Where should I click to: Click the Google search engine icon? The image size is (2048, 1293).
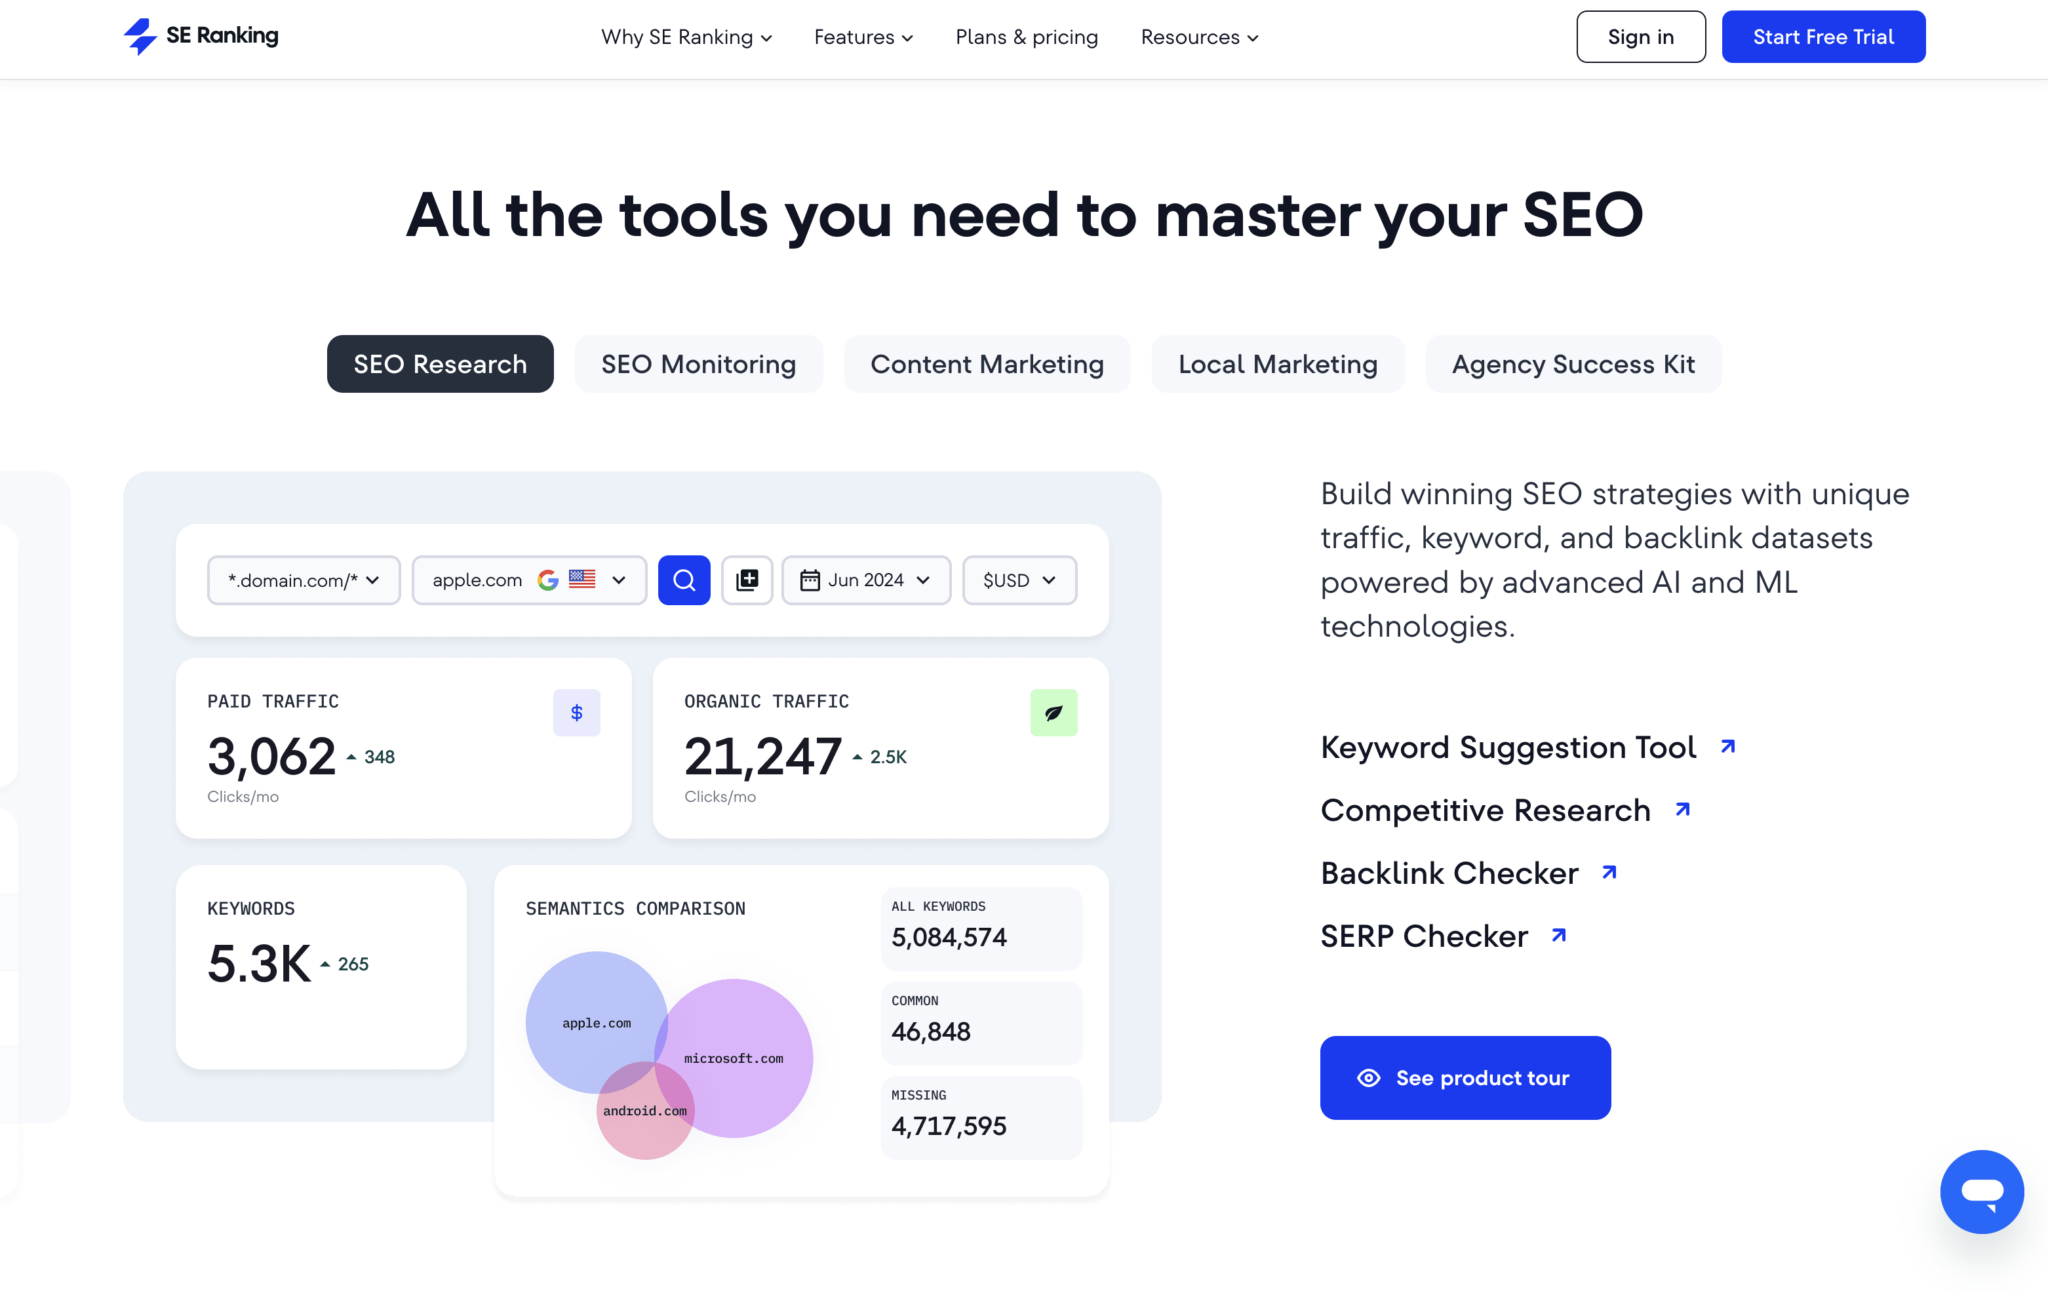click(548, 580)
